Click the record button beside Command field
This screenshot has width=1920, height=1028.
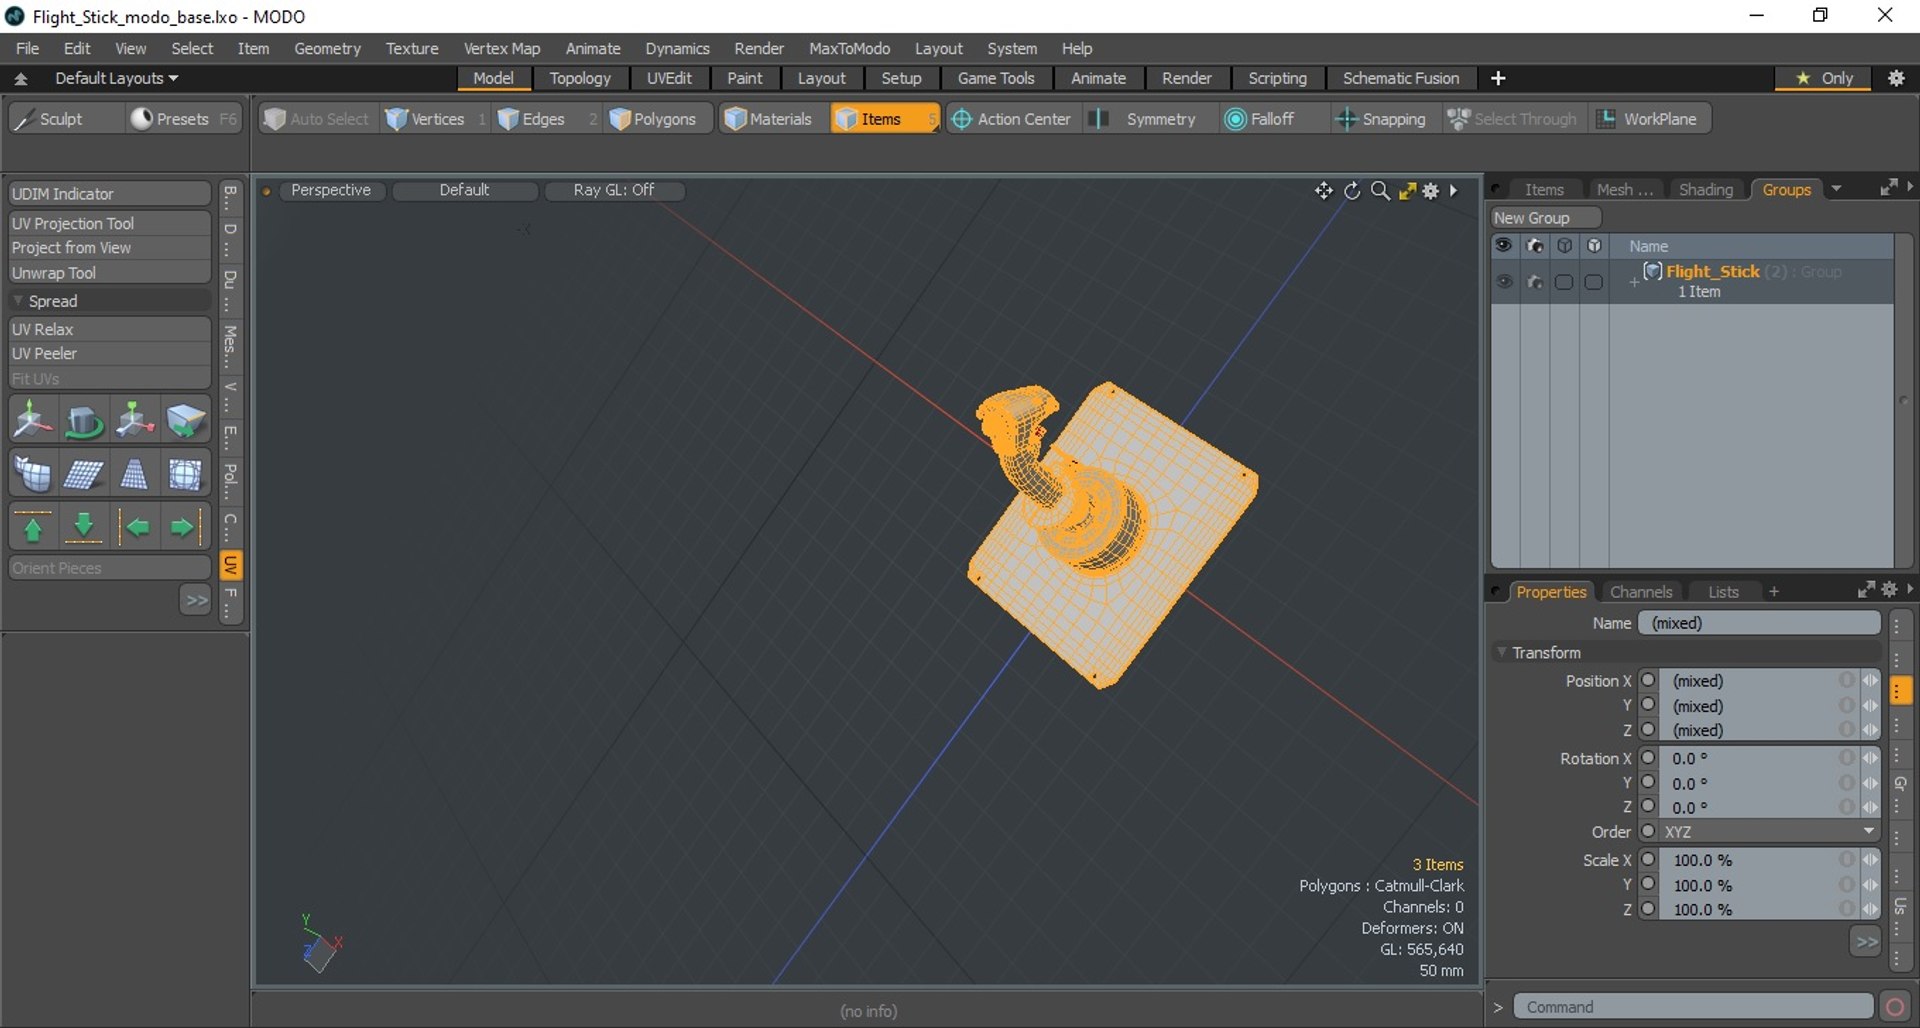click(1894, 1007)
